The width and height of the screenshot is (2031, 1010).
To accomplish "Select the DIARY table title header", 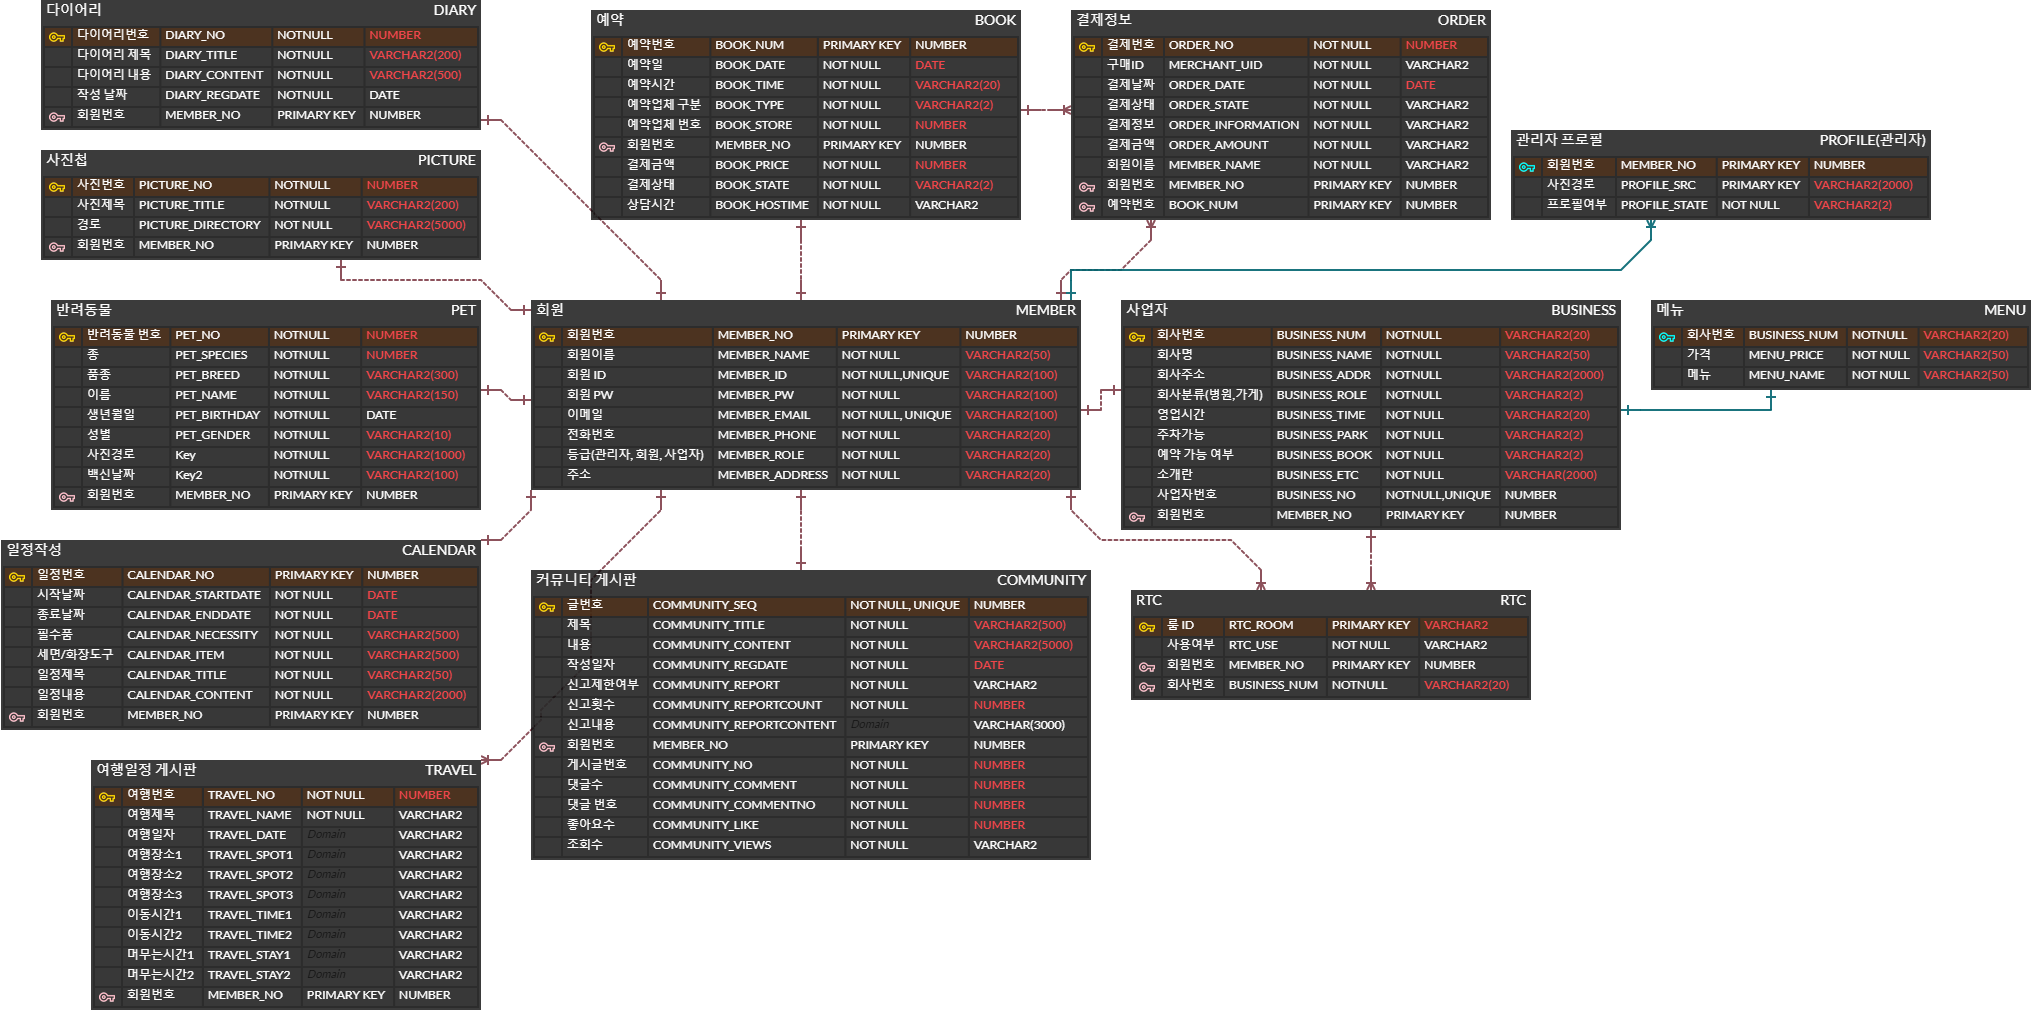I will [x=261, y=10].
